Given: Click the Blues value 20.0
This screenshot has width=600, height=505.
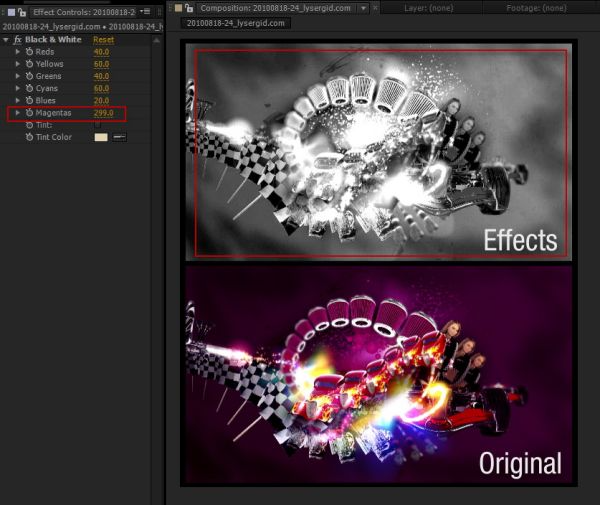Looking at the screenshot, I should pos(101,101).
